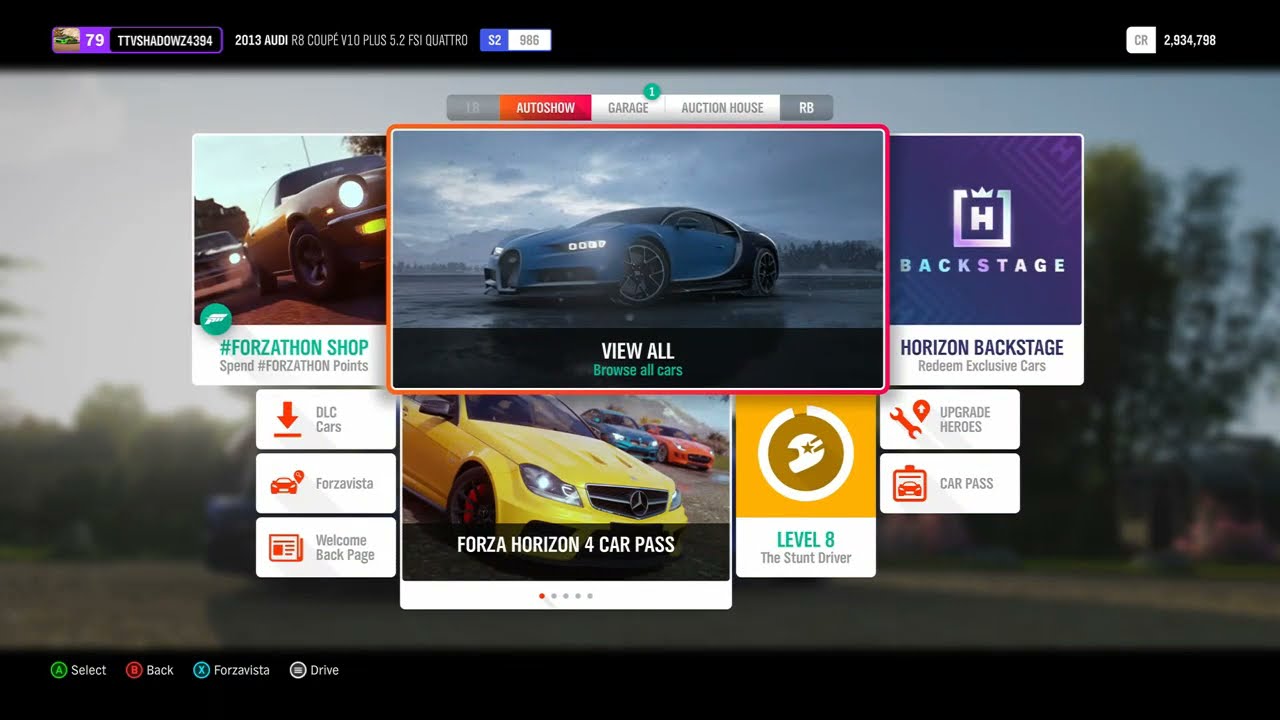Click the S2 class badge
The image size is (1280, 720).
tap(495, 40)
